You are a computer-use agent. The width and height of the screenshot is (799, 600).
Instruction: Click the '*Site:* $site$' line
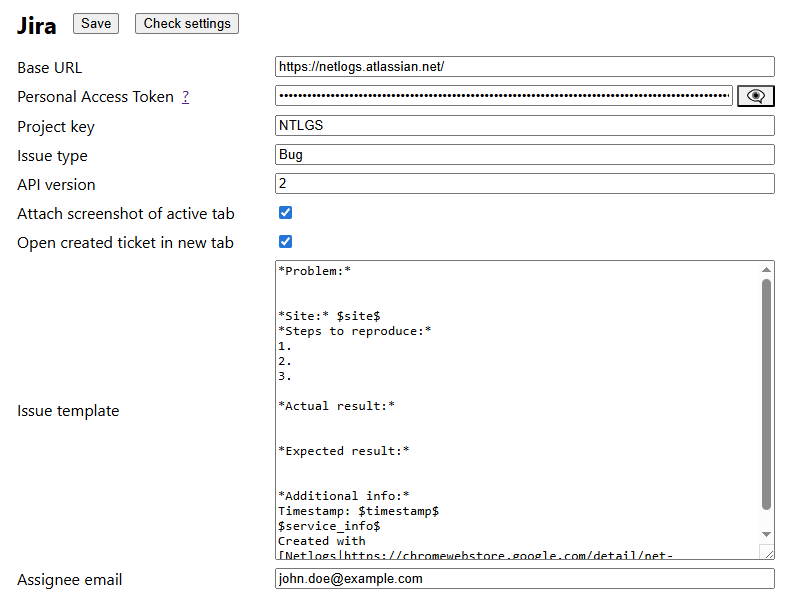point(329,316)
